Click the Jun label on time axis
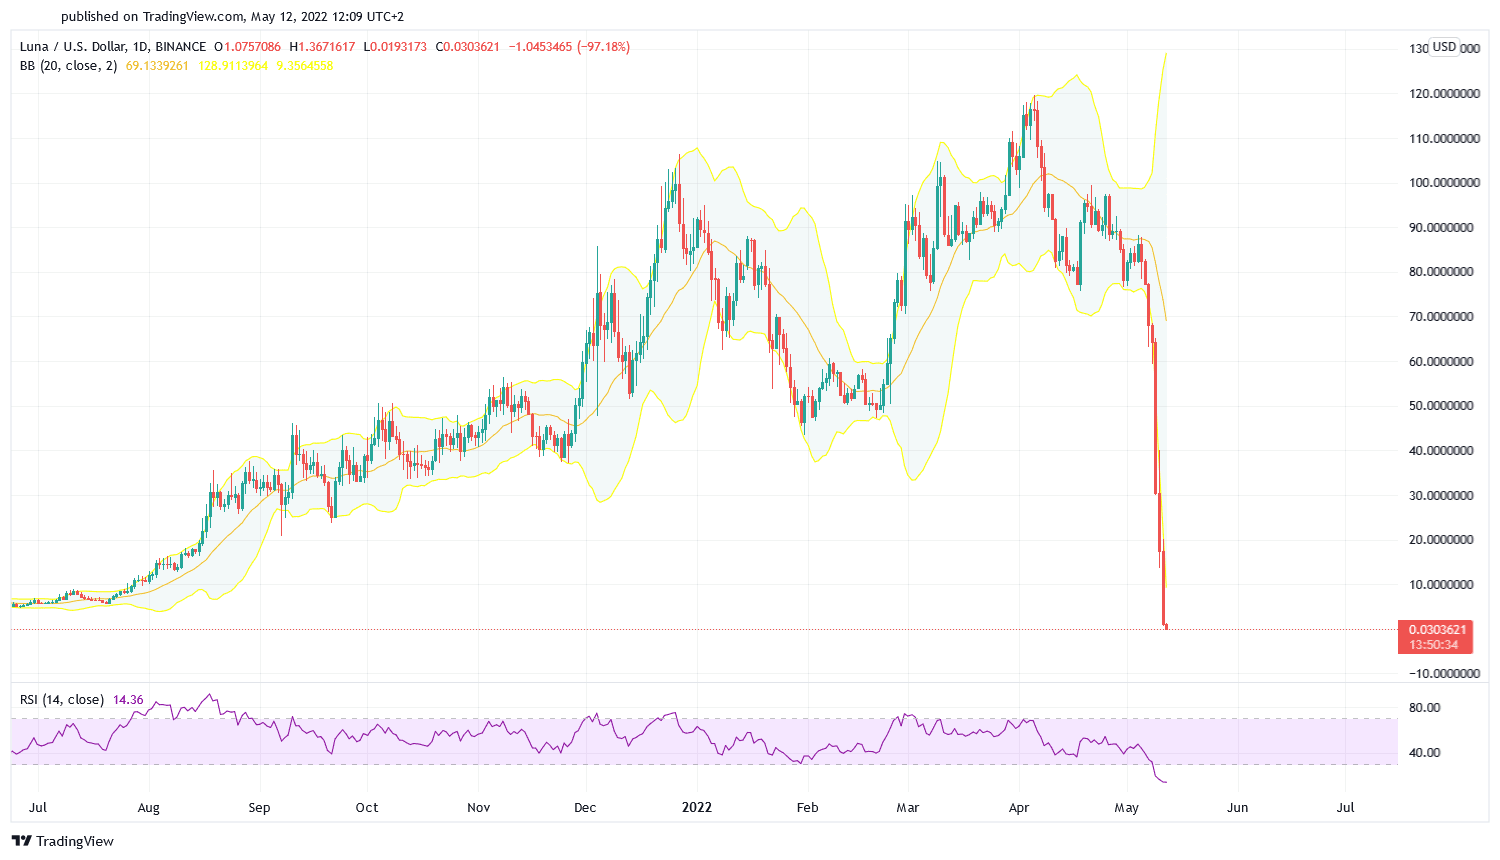The width and height of the screenshot is (1500, 860). [x=1238, y=808]
